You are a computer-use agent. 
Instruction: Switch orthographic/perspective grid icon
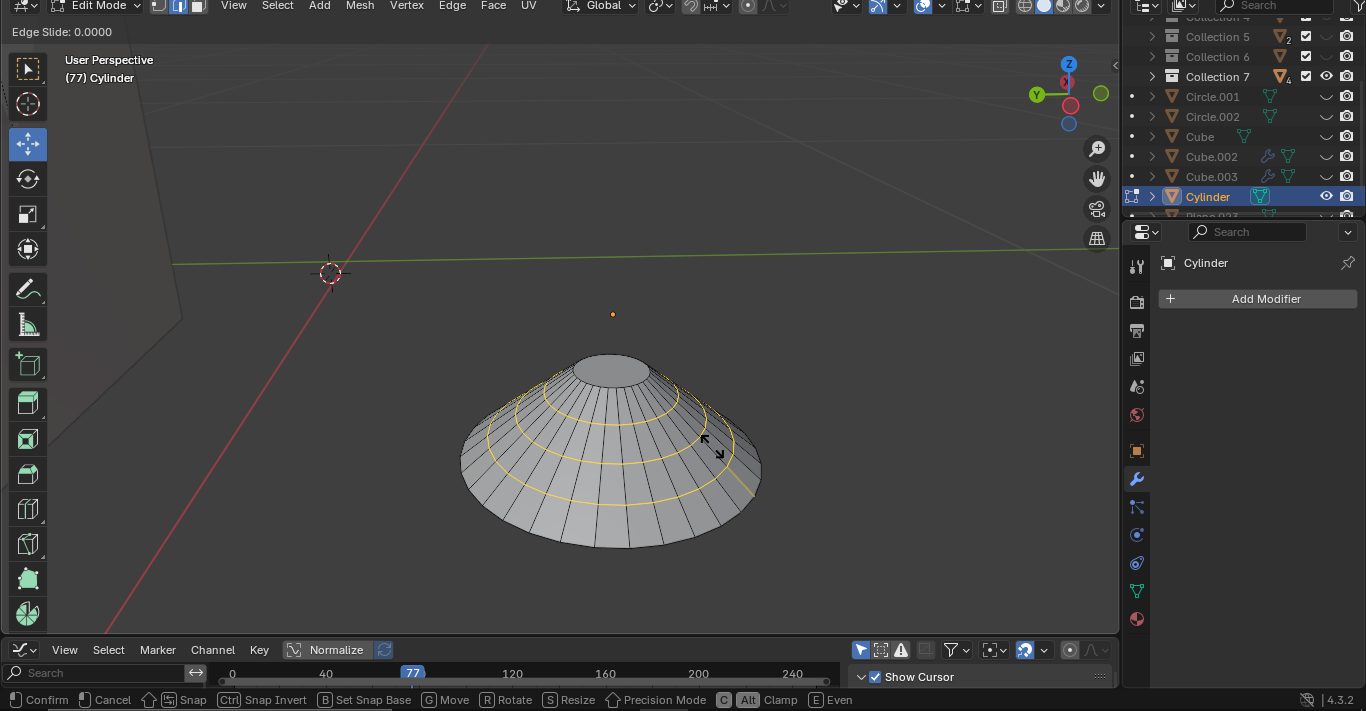(x=1097, y=239)
